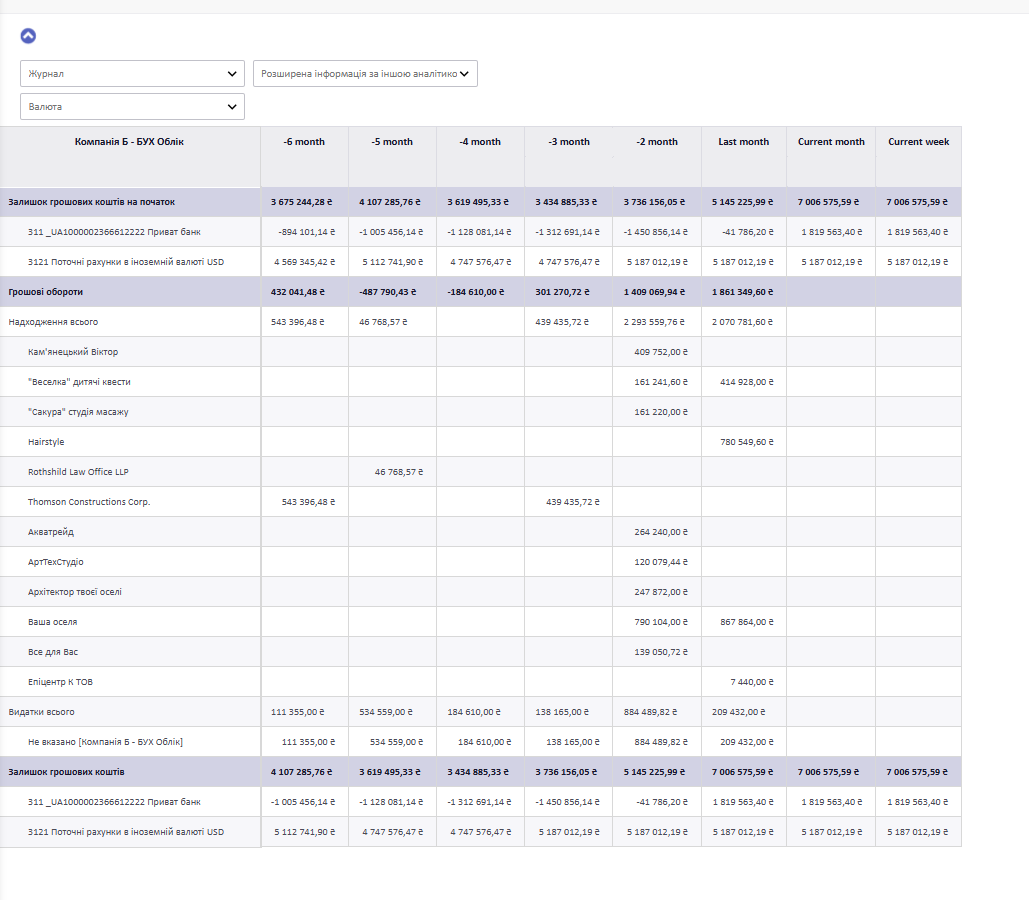Click the Ваша оселя row label
Screen dimensions: 1029x900
tap(52, 622)
